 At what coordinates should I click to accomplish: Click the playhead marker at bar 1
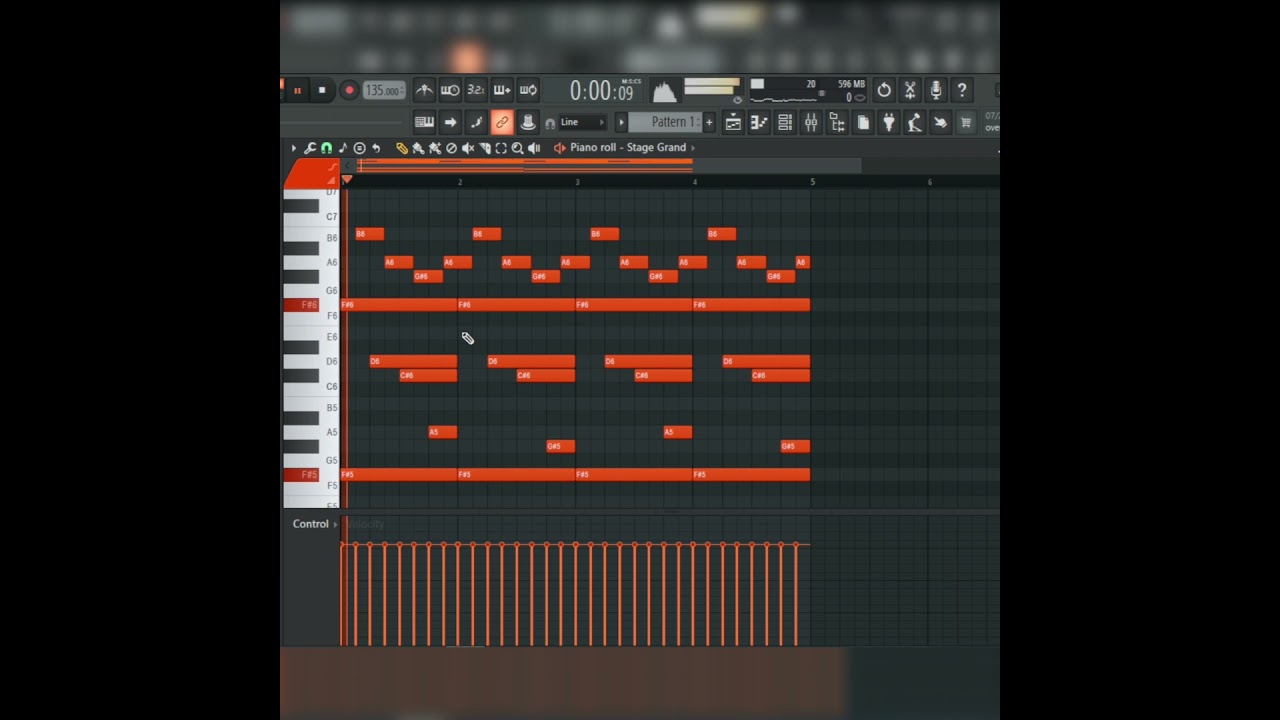point(347,180)
